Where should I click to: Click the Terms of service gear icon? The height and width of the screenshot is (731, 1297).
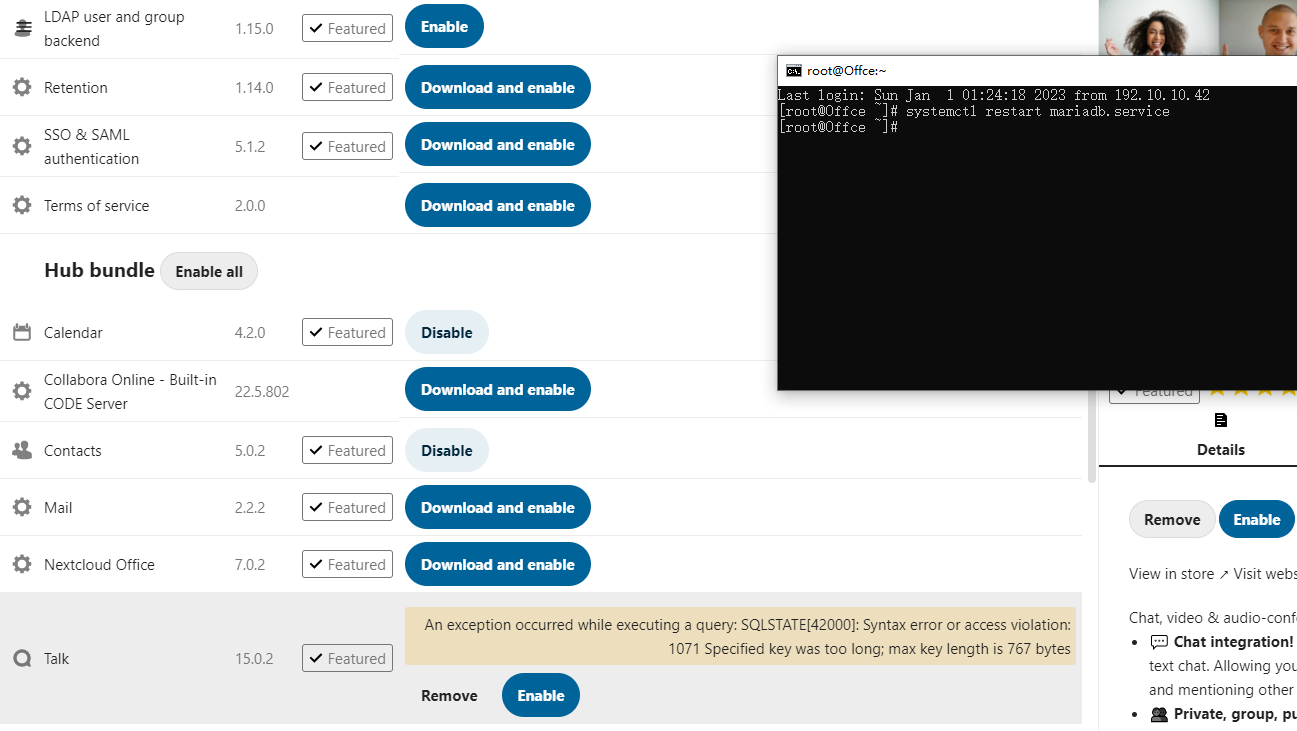coord(21,205)
